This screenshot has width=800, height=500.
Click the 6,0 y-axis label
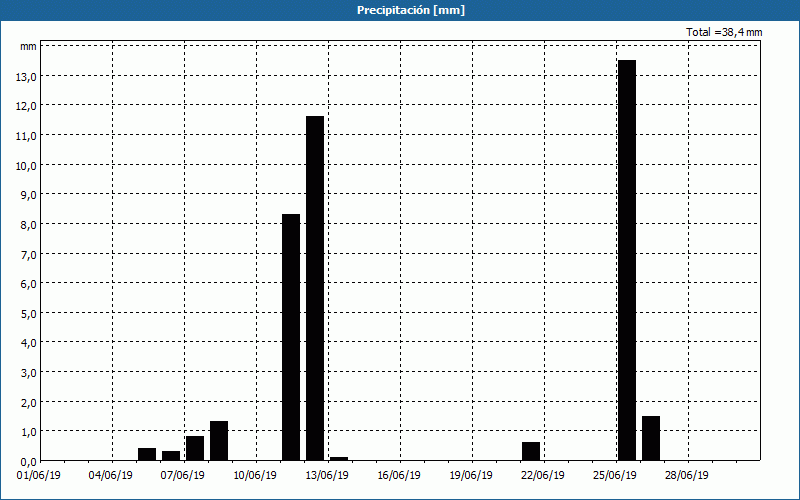pyautogui.click(x=28, y=284)
